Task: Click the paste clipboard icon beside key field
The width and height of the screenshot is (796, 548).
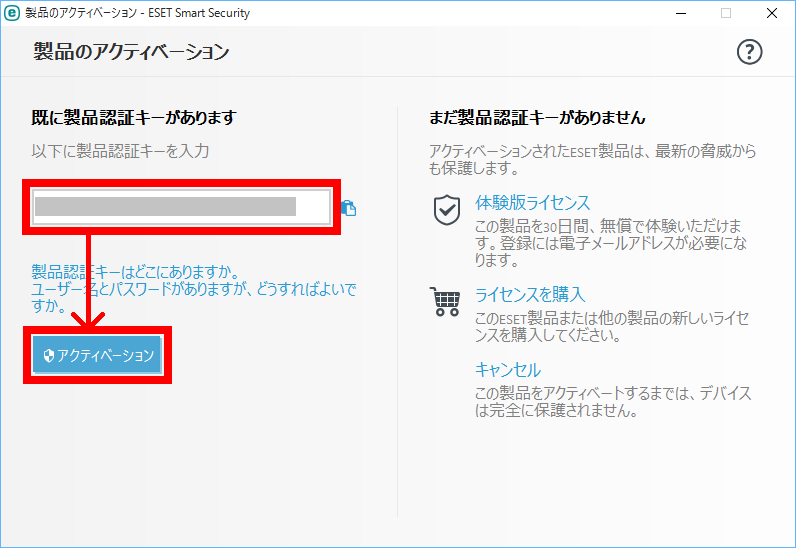Action: point(349,208)
